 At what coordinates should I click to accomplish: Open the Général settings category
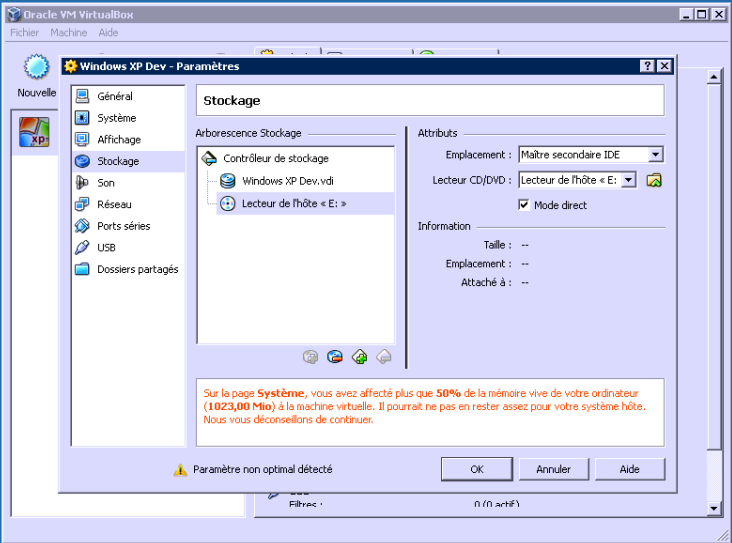click(114, 97)
